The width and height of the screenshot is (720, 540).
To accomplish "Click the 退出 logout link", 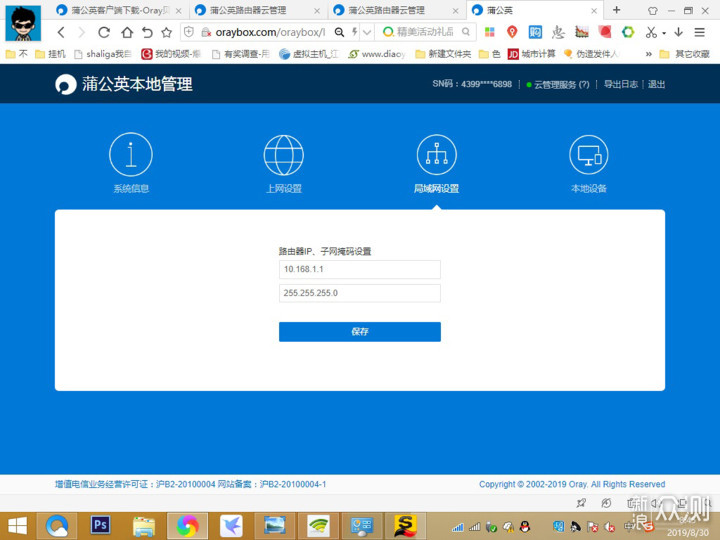I will (656, 84).
